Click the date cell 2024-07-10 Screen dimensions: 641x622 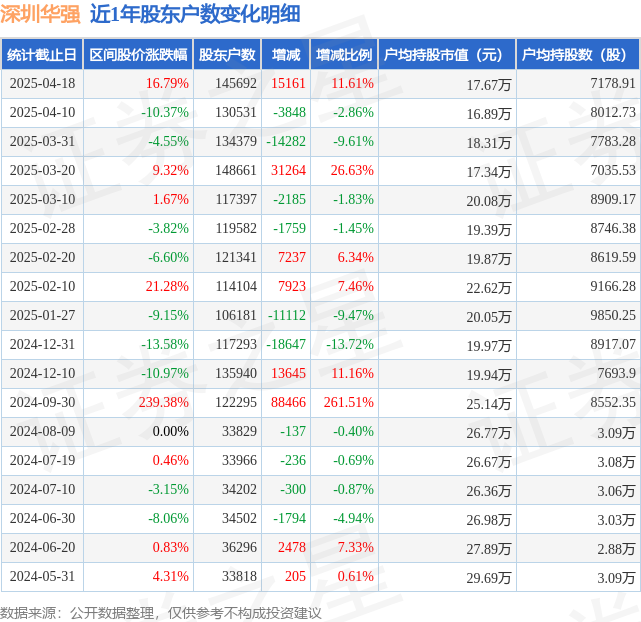pyautogui.click(x=43, y=490)
